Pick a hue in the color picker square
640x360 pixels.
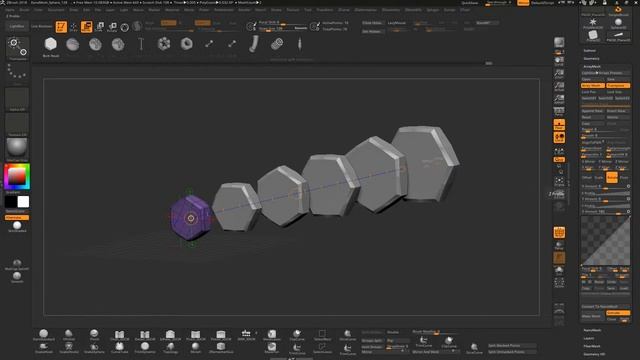pyautogui.click(x=17, y=176)
